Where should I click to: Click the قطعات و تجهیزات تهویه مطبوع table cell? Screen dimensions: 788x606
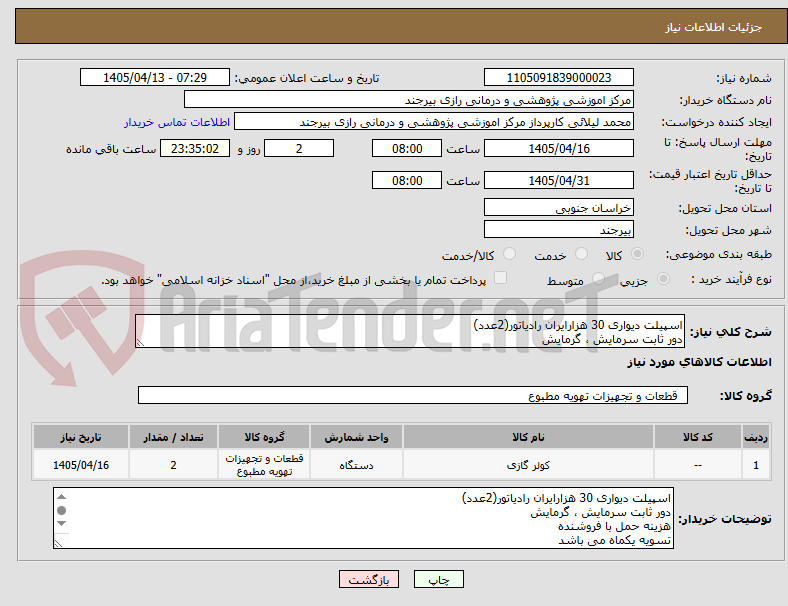[264, 465]
